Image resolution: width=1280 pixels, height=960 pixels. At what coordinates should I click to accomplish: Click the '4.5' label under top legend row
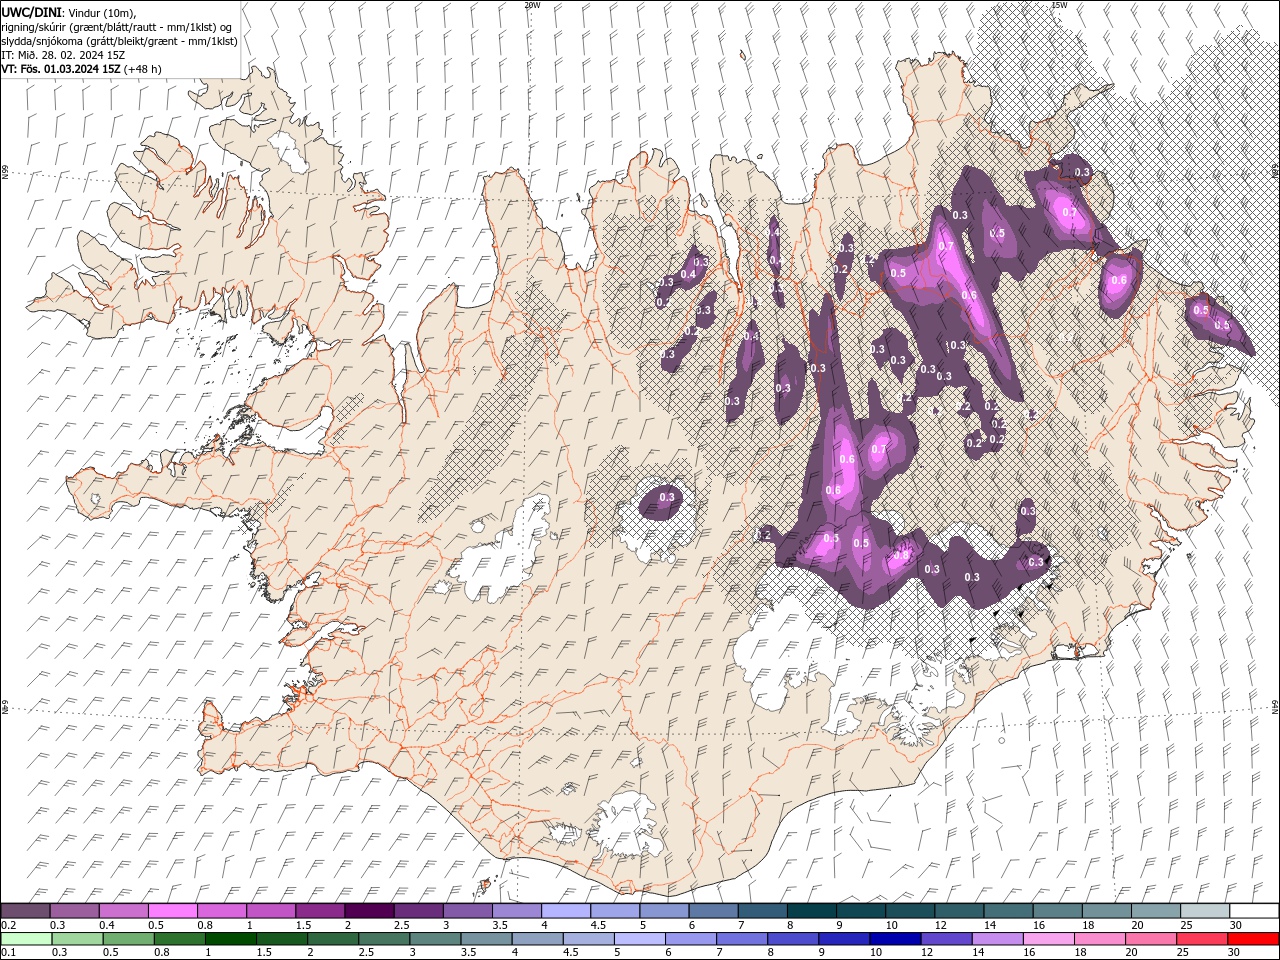[598, 925]
